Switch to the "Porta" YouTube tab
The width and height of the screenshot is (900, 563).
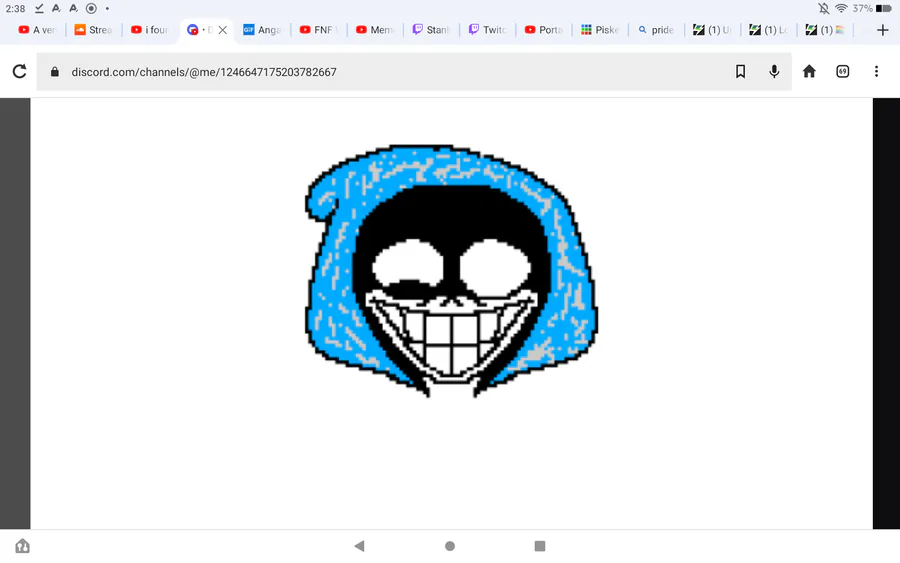[x=544, y=30]
